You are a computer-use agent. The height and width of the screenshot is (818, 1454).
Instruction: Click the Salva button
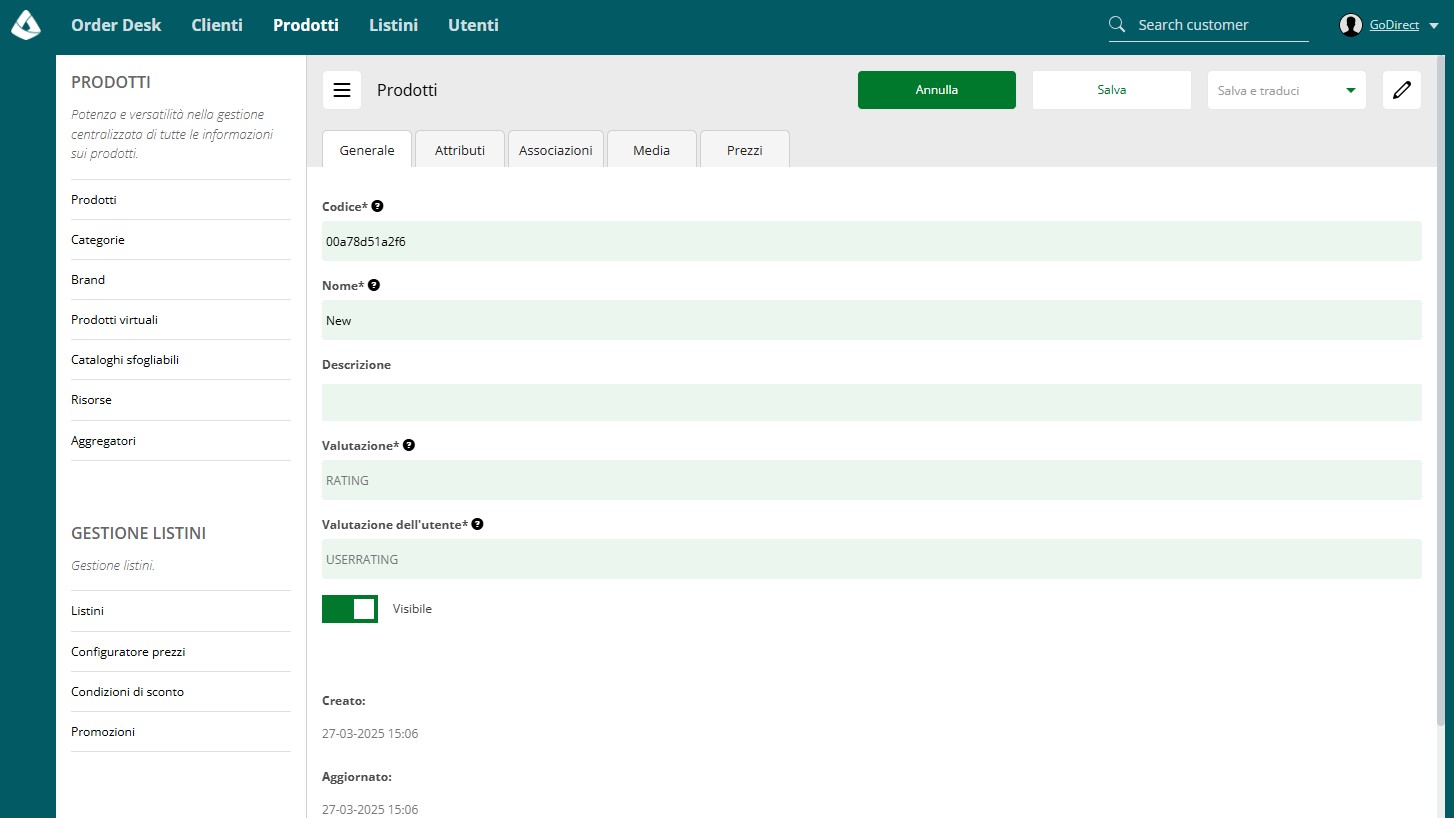[x=1112, y=90]
